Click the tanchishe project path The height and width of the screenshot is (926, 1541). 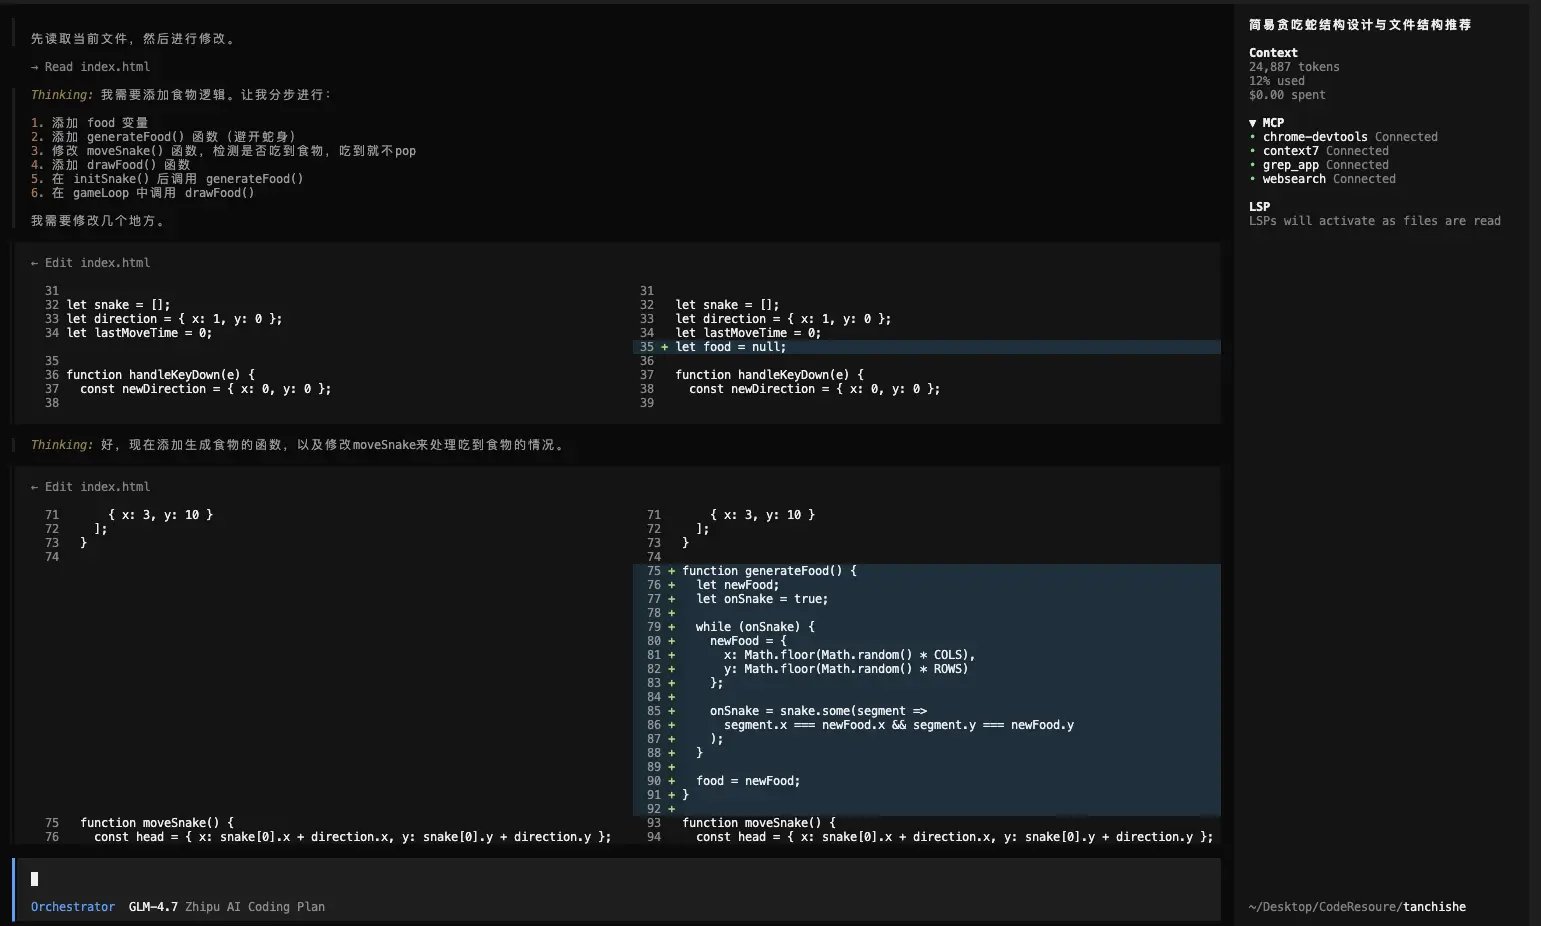[x=1434, y=907]
